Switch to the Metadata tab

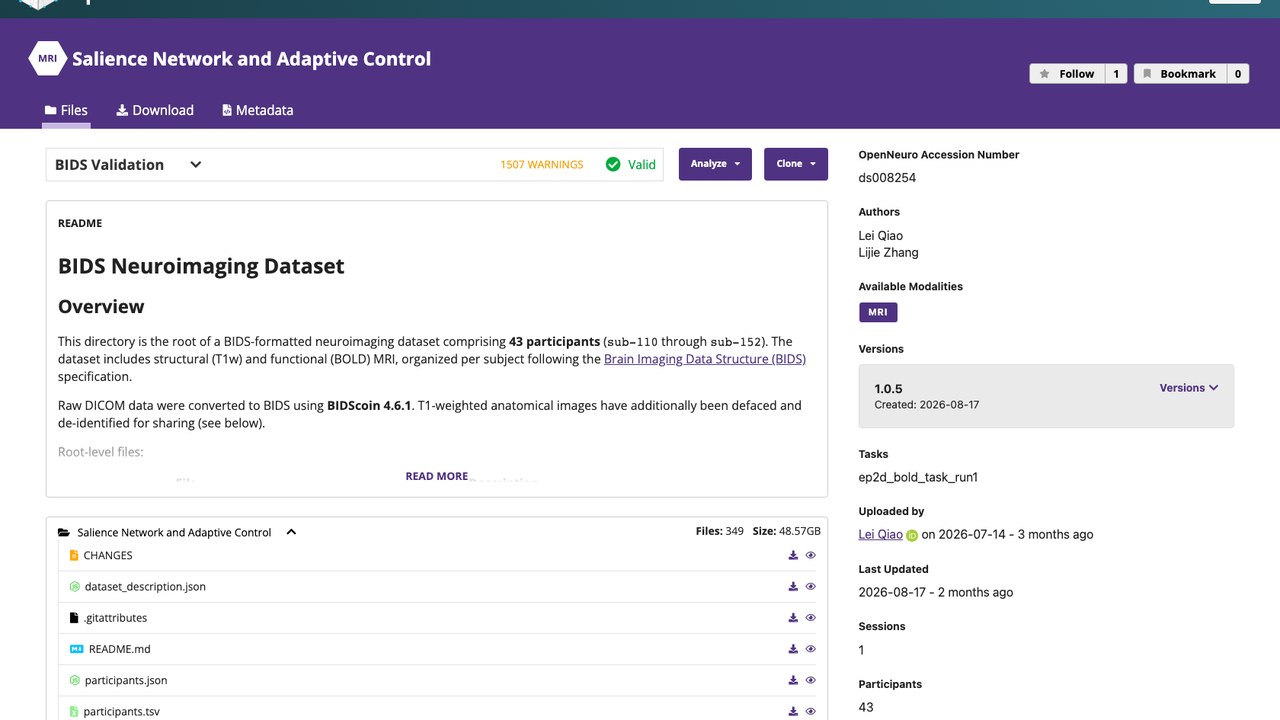click(x=258, y=110)
